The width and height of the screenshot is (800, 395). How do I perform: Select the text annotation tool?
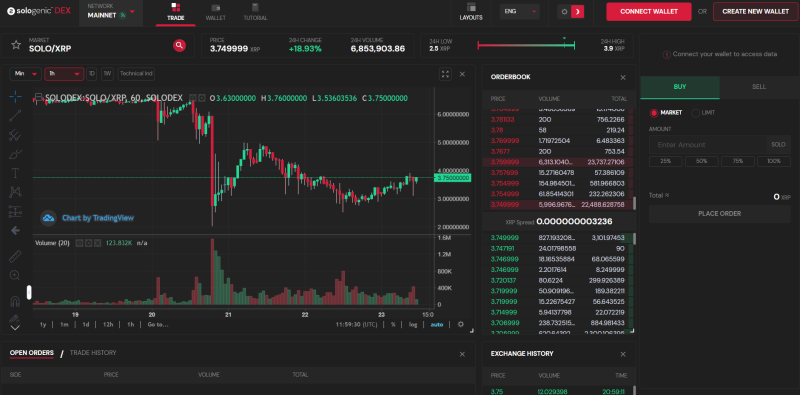(15, 172)
